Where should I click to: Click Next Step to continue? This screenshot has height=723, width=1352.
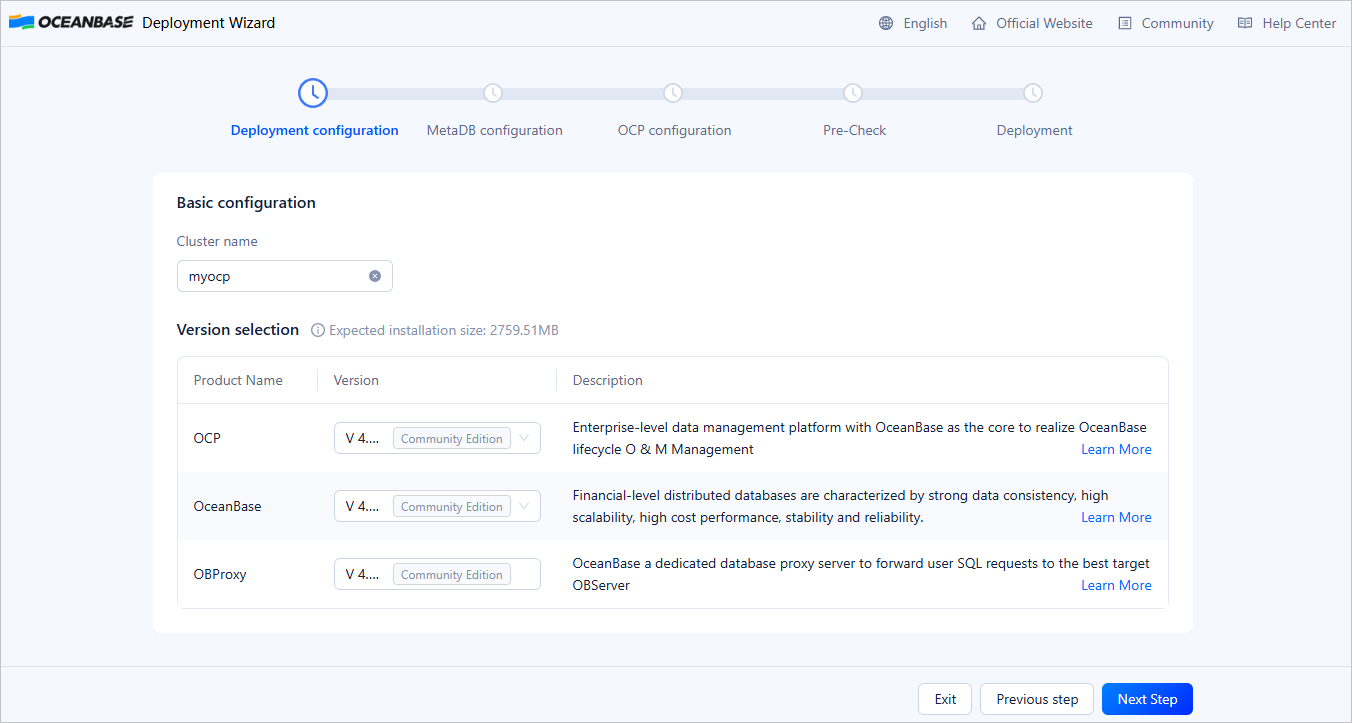(1146, 698)
